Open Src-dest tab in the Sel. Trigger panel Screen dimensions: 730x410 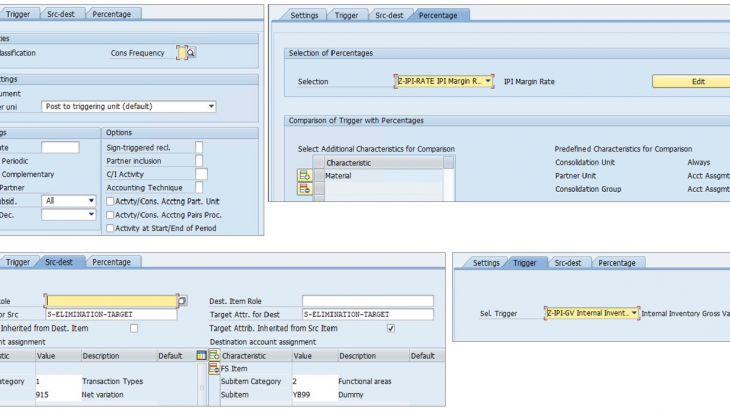click(x=568, y=263)
